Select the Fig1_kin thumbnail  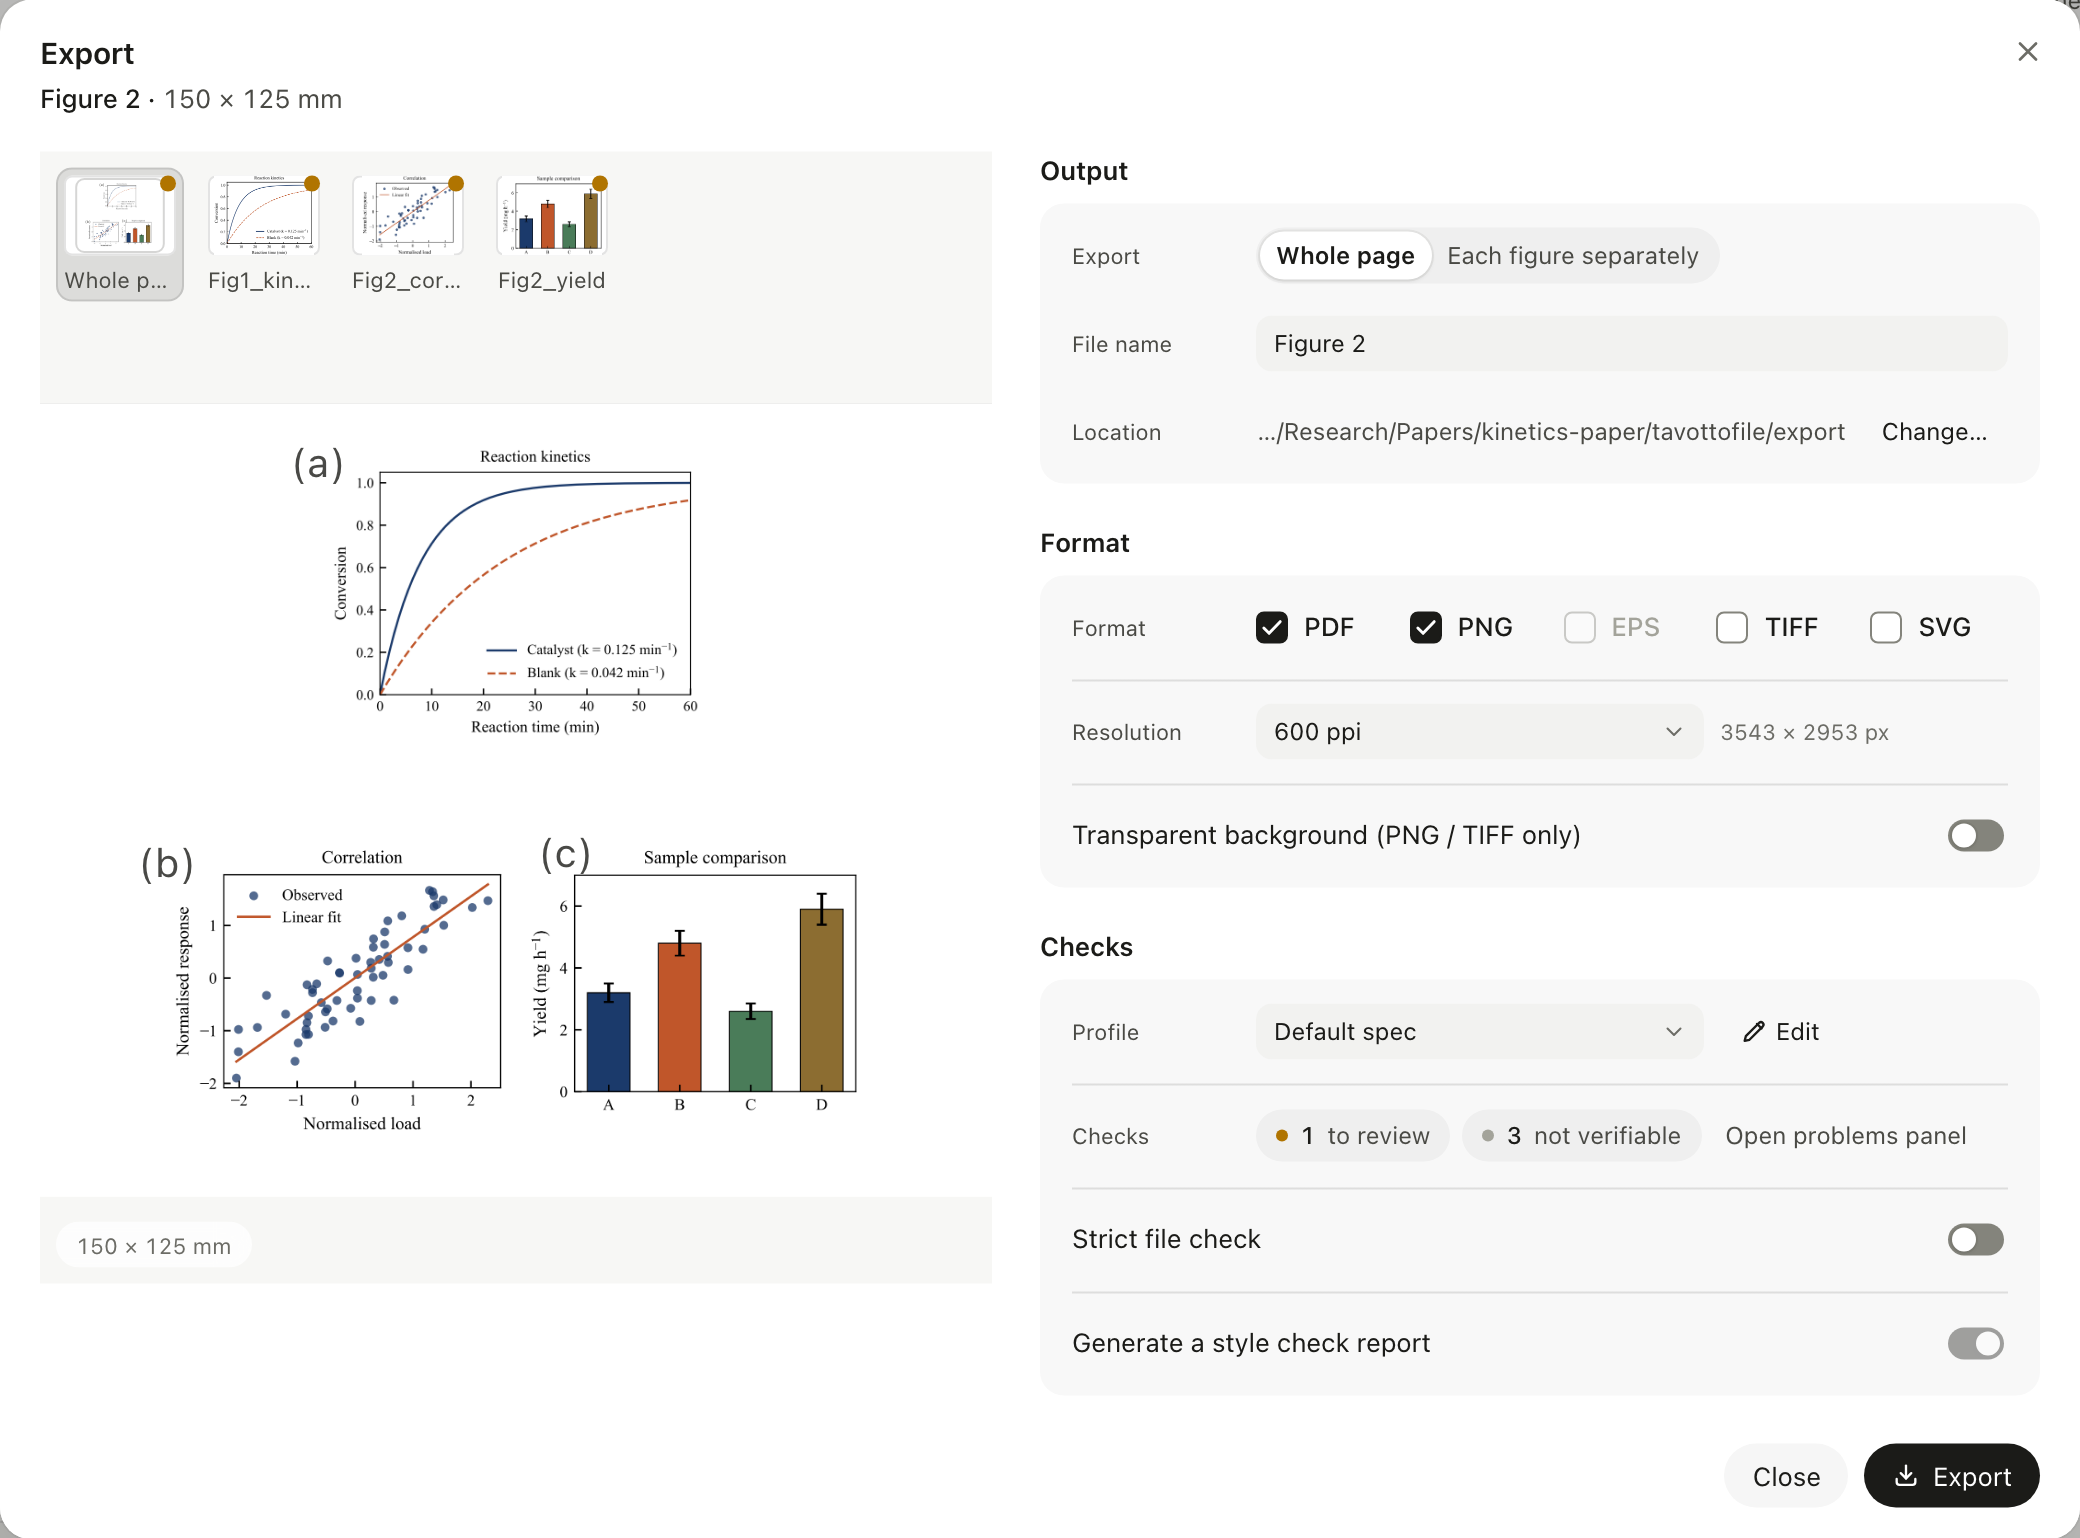pos(263,234)
